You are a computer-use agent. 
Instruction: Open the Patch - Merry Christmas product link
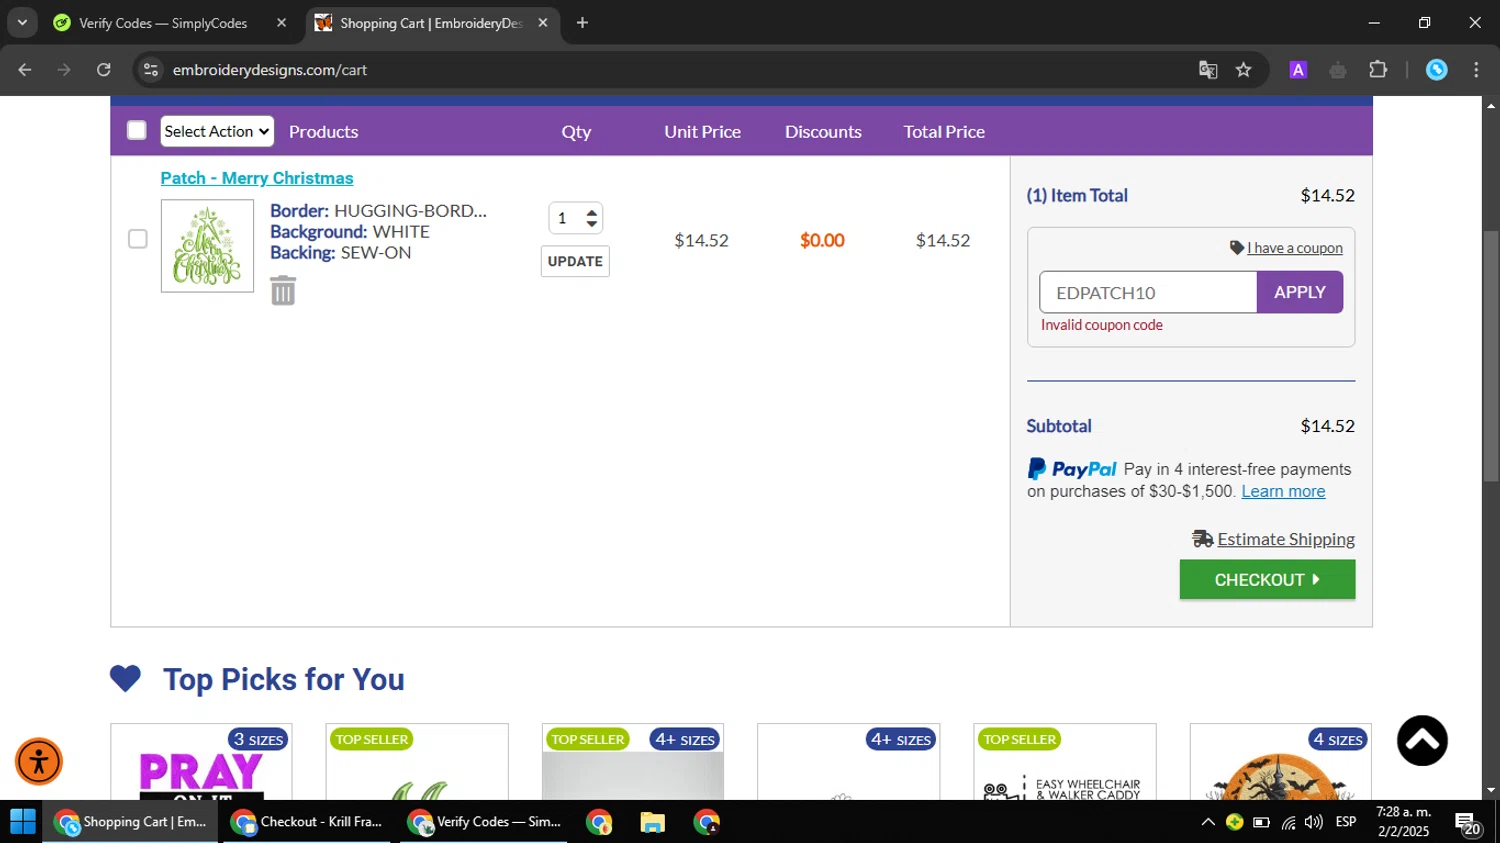coord(257,178)
